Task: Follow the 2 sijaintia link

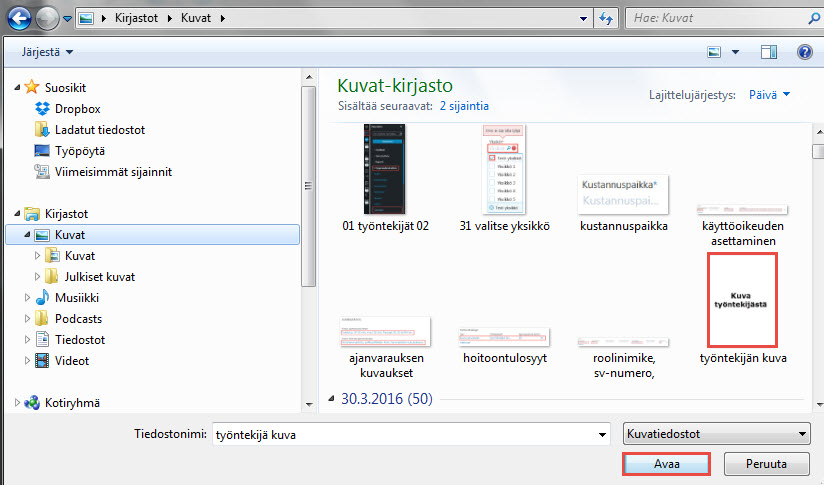Action: click(x=464, y=106)
